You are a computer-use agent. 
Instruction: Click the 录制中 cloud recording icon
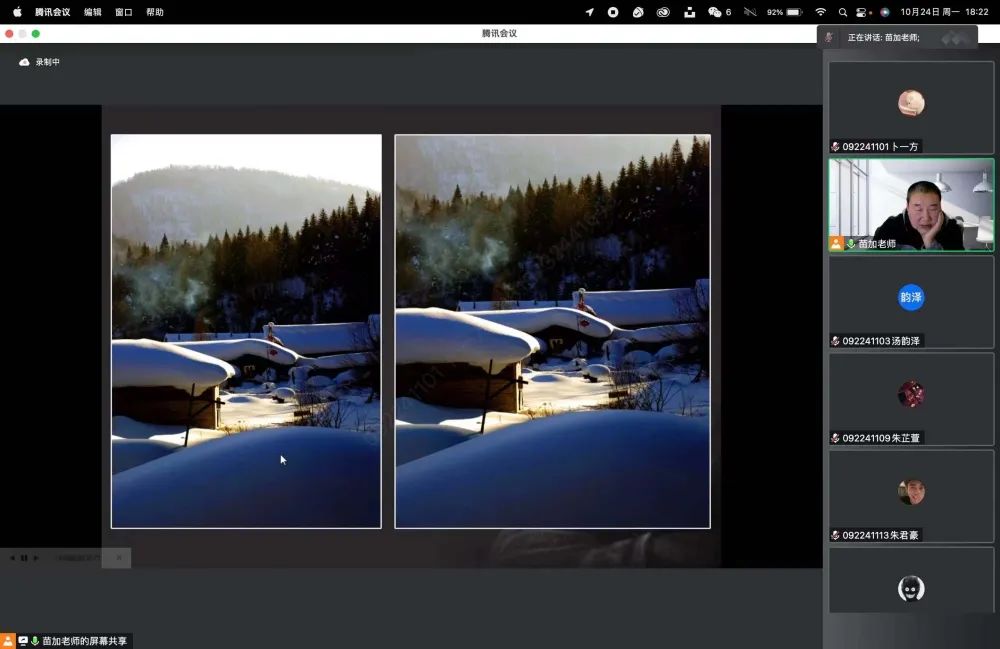[25, 62]
